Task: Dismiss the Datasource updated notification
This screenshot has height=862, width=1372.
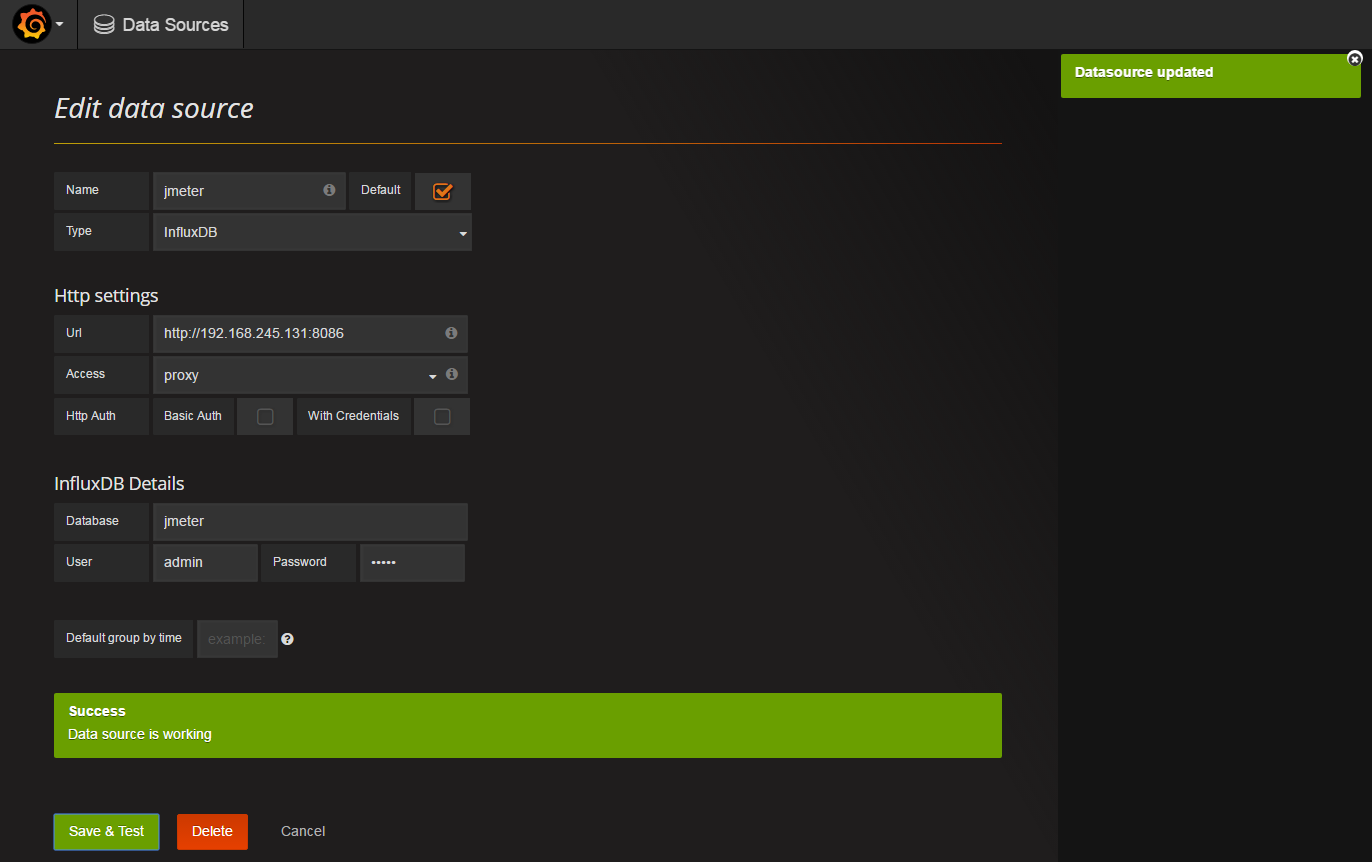Action: pos(1355,59)
